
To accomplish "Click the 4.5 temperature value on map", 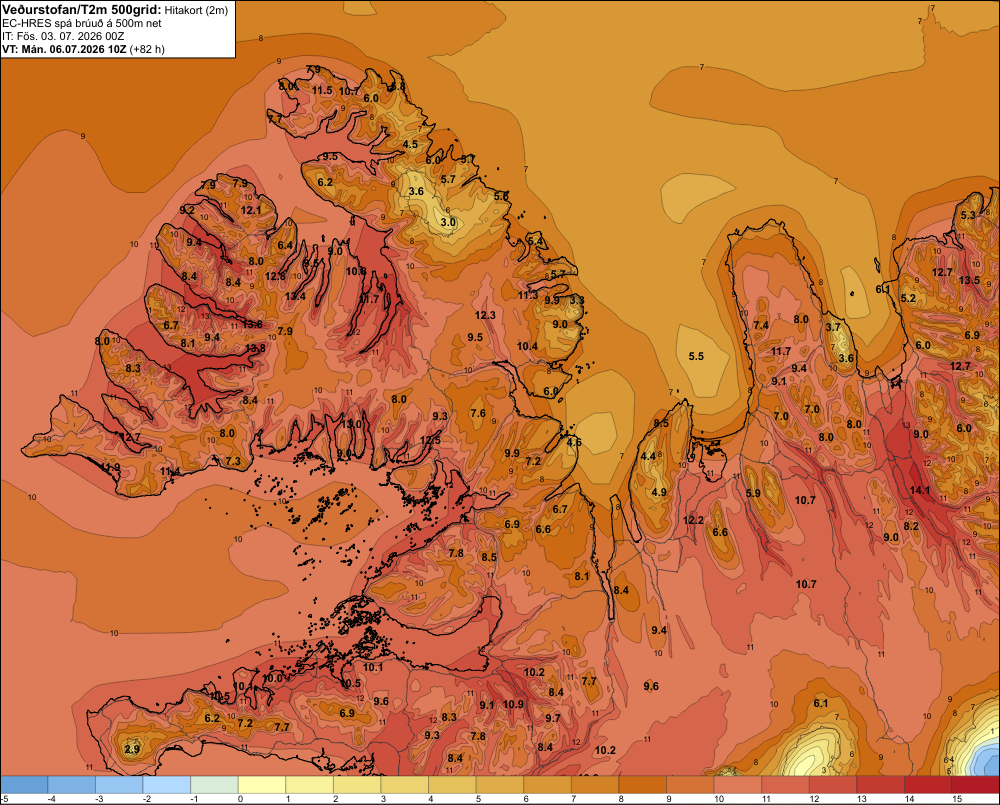I will [410, 144].
